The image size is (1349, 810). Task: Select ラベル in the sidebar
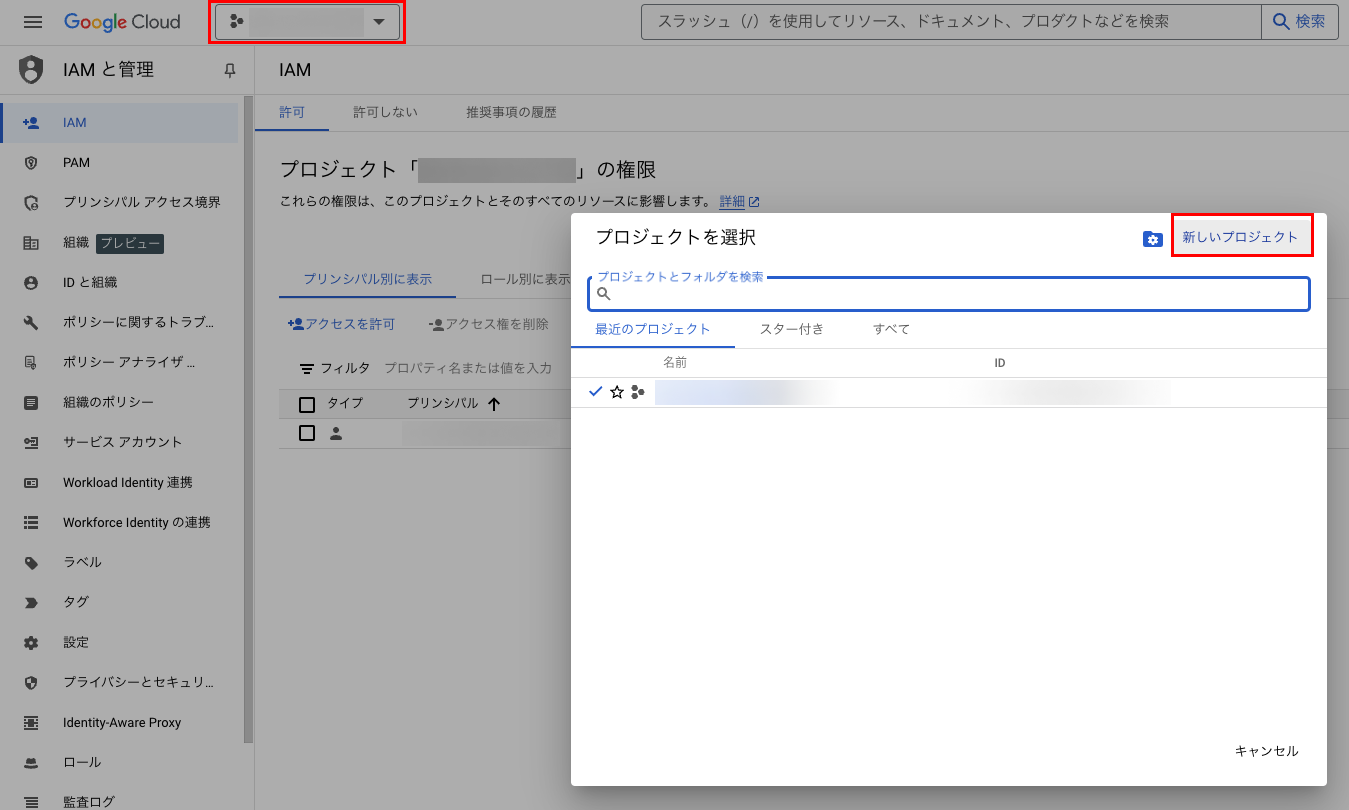pyautogui.click(x=92, y=561)
